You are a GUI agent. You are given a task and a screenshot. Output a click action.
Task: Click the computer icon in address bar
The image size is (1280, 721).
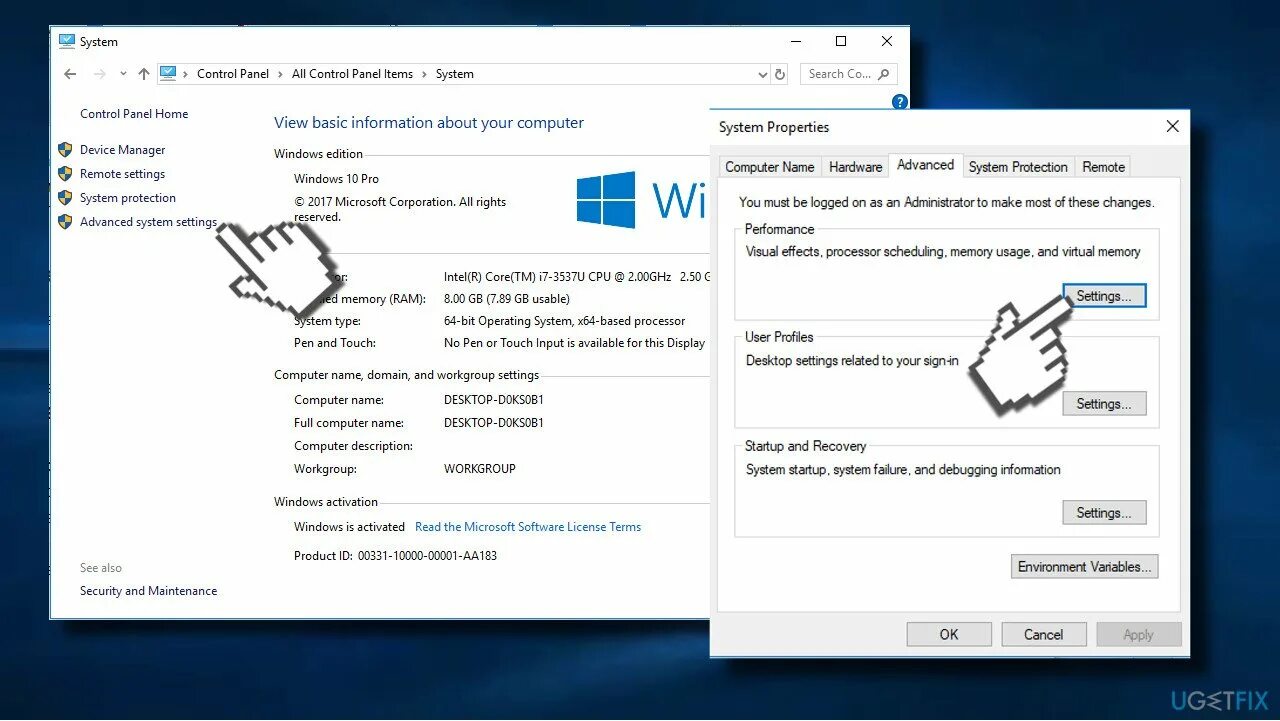[x=168, y=73]
